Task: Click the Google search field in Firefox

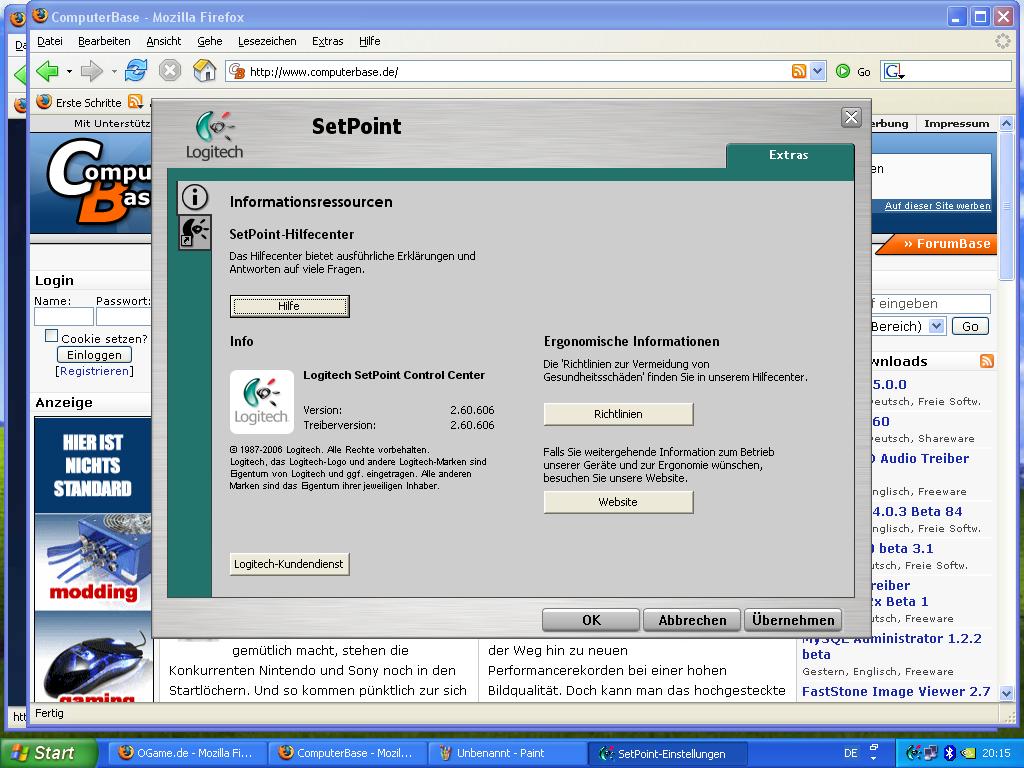Action: coord(959,71)
